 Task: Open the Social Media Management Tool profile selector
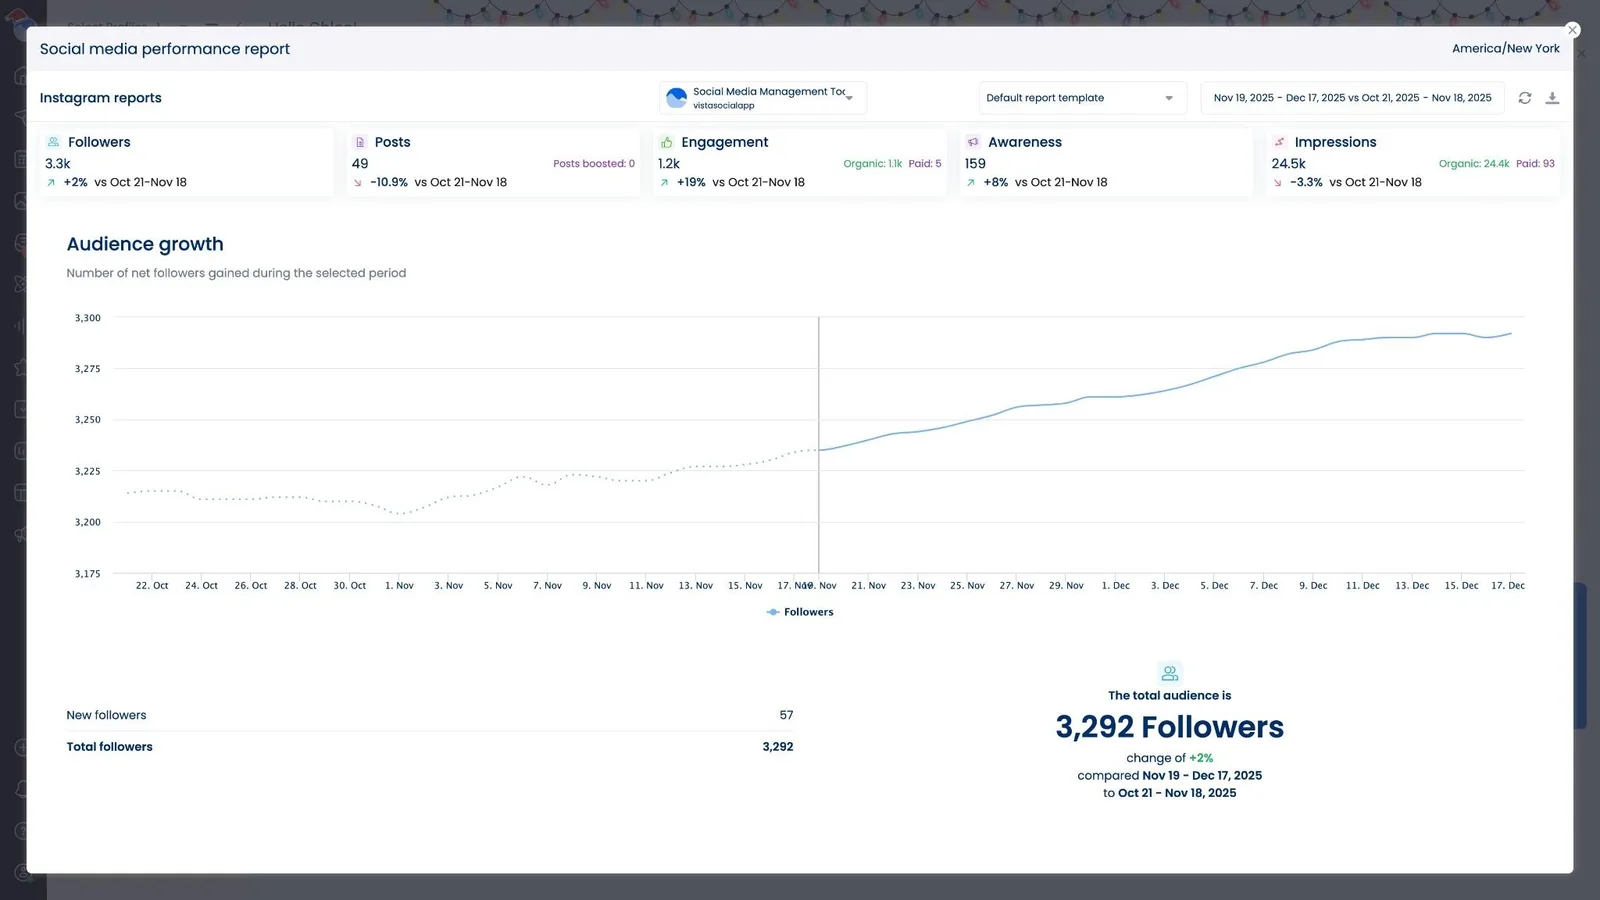pos(762,97)
